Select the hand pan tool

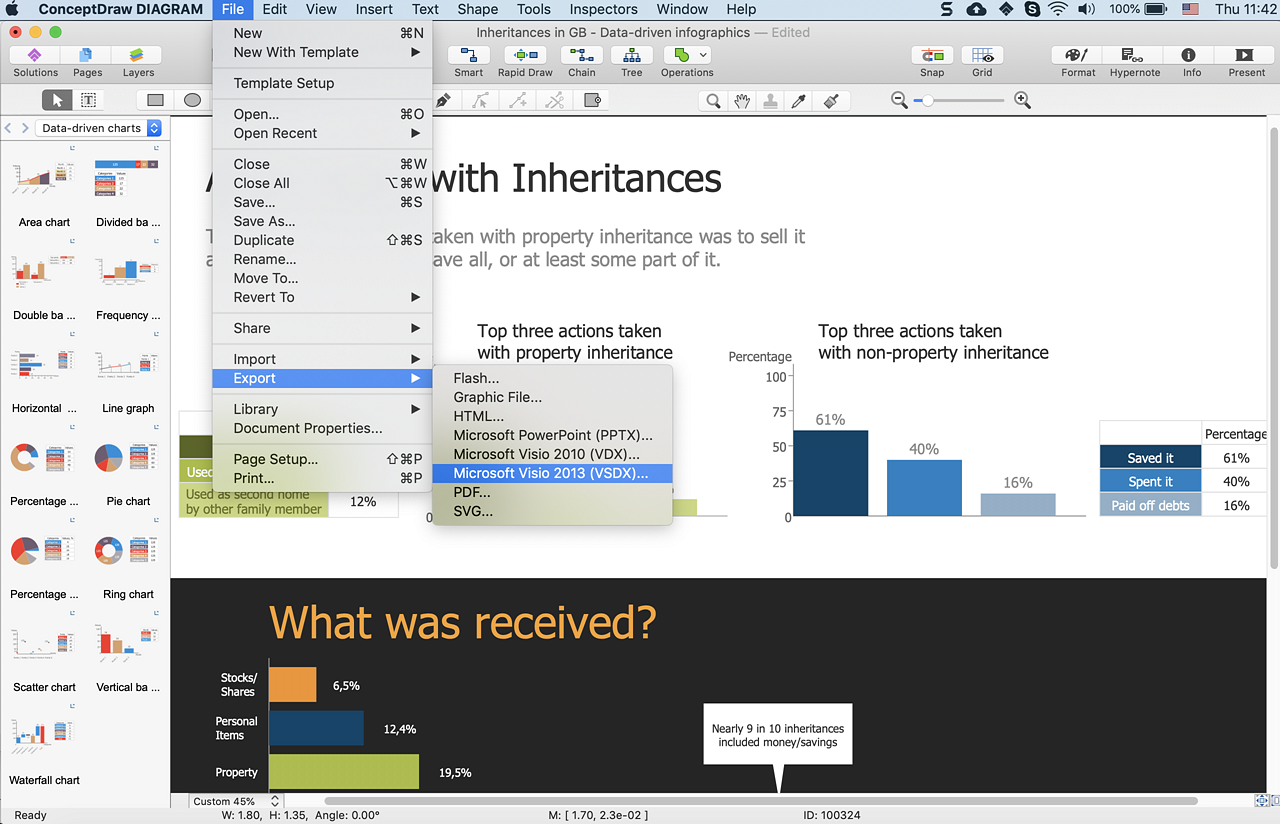(x=742, y=101)
